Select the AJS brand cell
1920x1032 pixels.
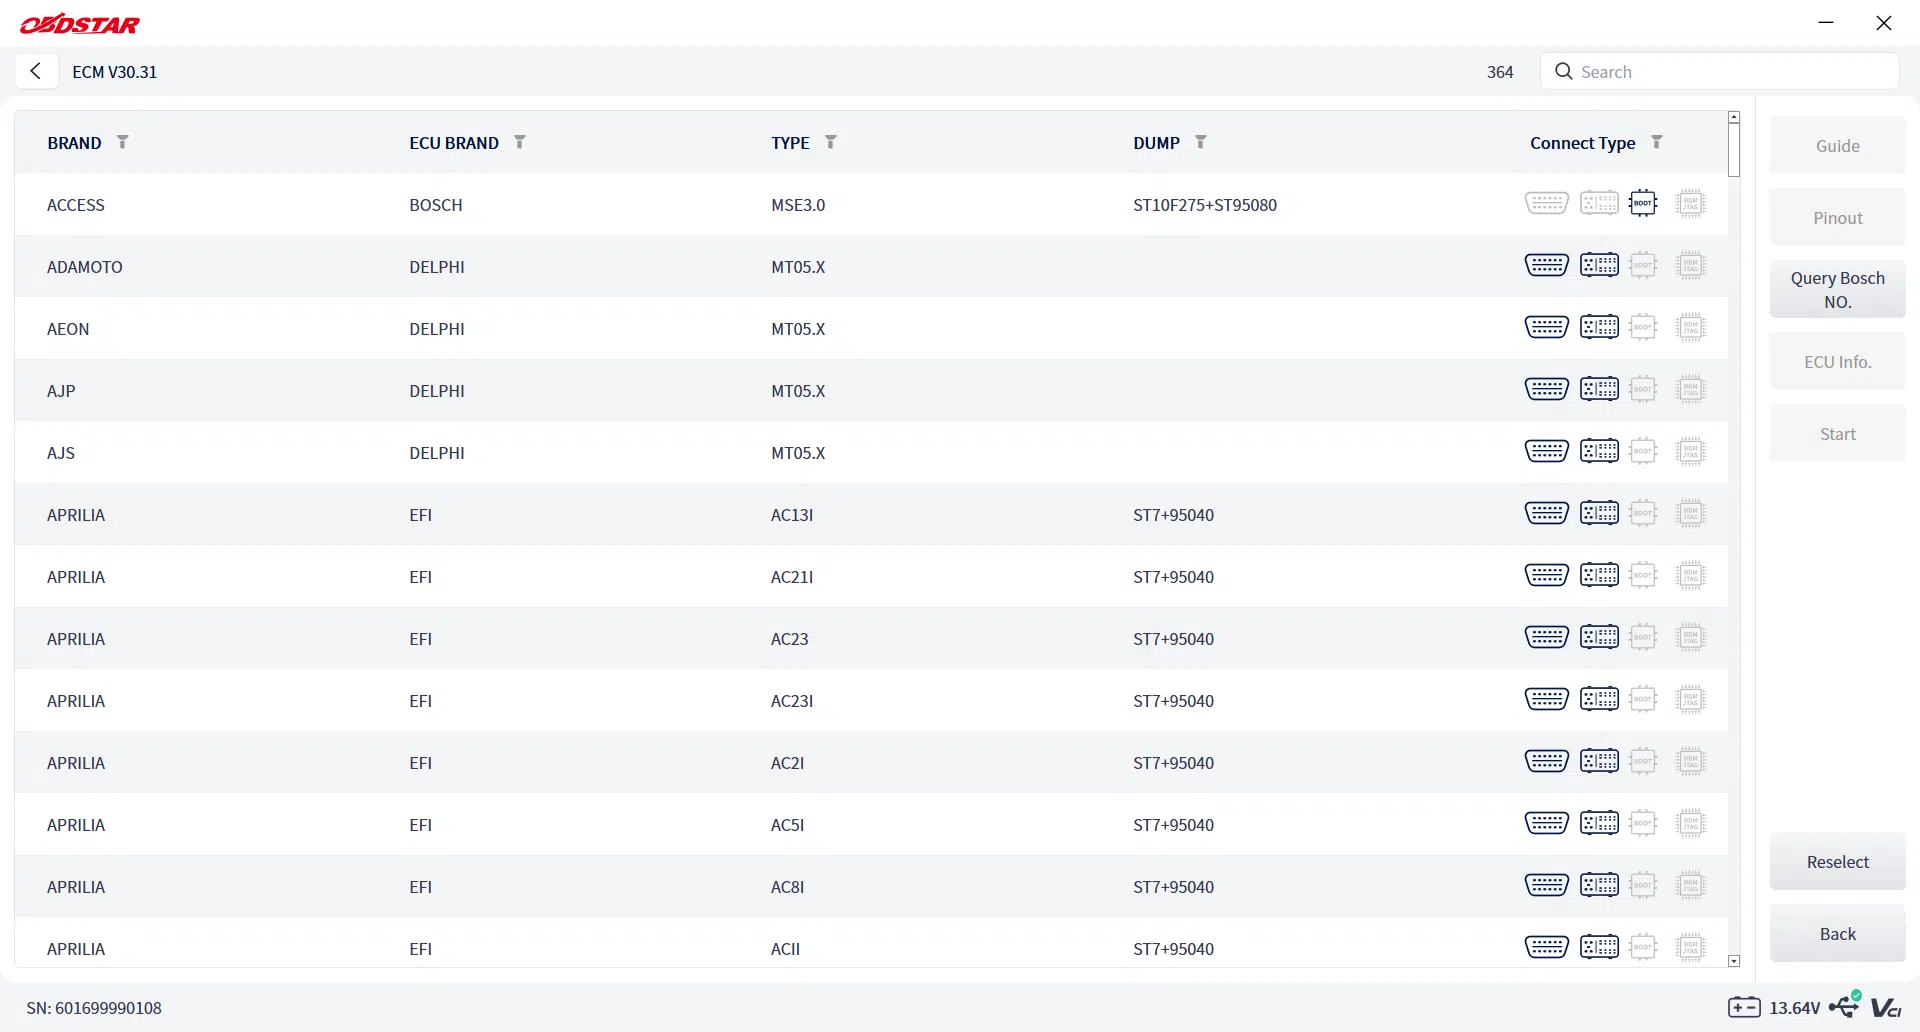(x=61, y=453)
